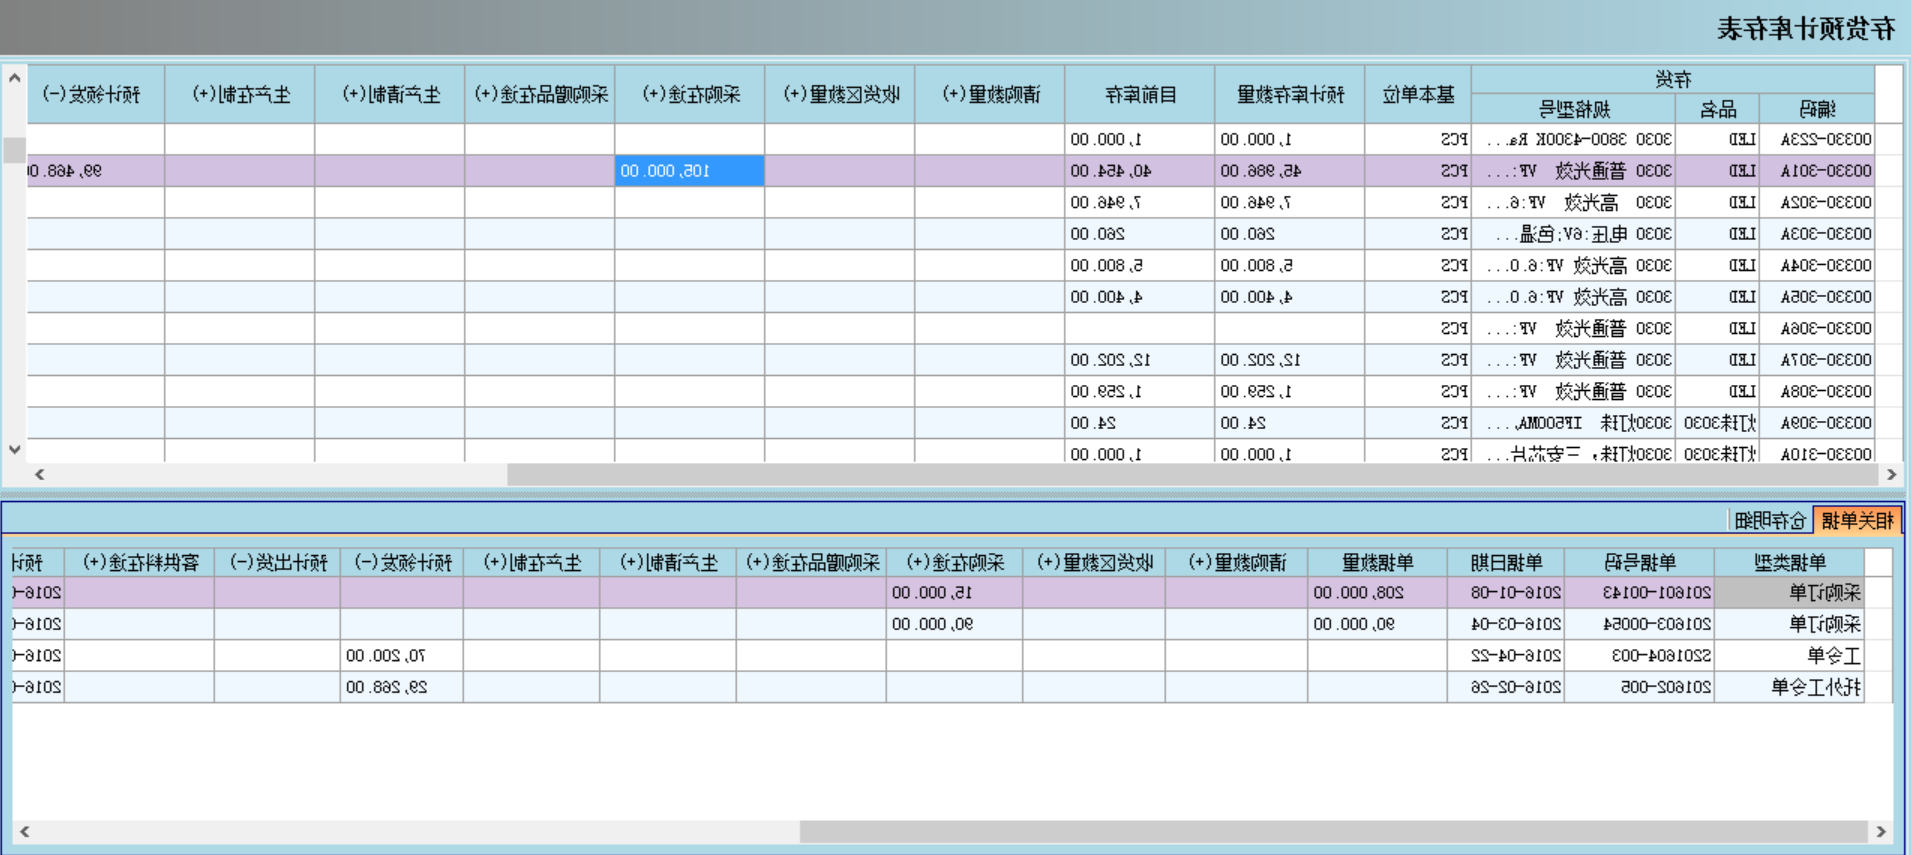Click the 目前库存 column header
The height and width of the screenshot is (855, 1911).
pos(1140,95)
